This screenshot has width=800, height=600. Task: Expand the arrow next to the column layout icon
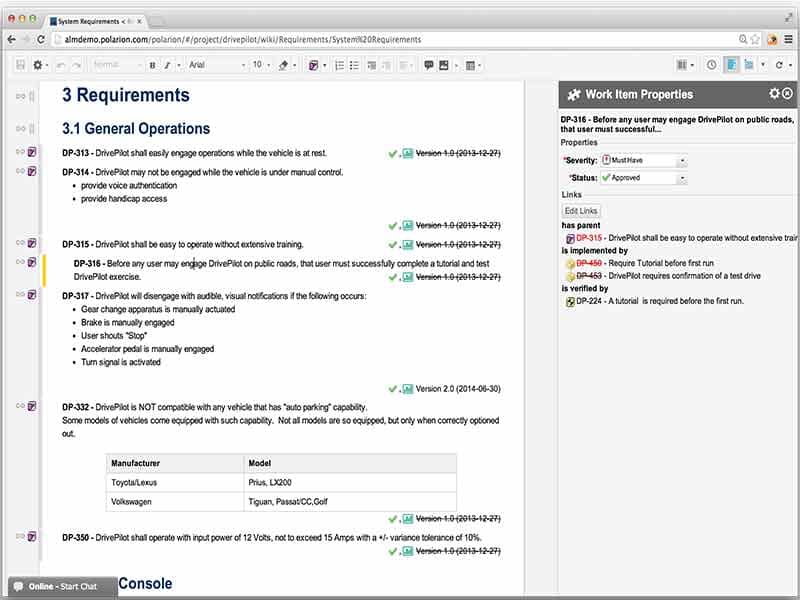pyautogui.click(x=692, y=65)
